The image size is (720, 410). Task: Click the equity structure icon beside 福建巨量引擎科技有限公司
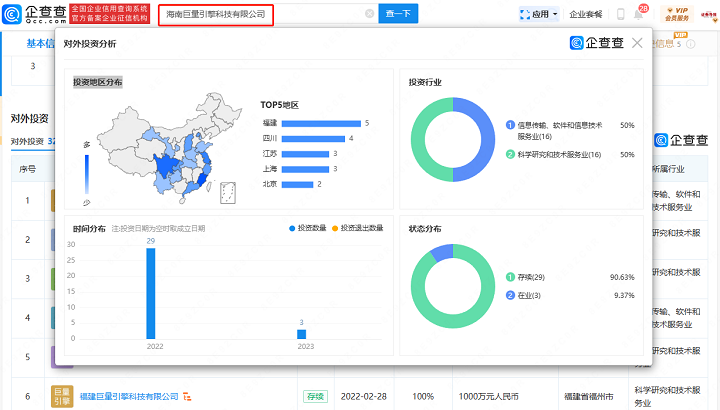pos(187,396)
